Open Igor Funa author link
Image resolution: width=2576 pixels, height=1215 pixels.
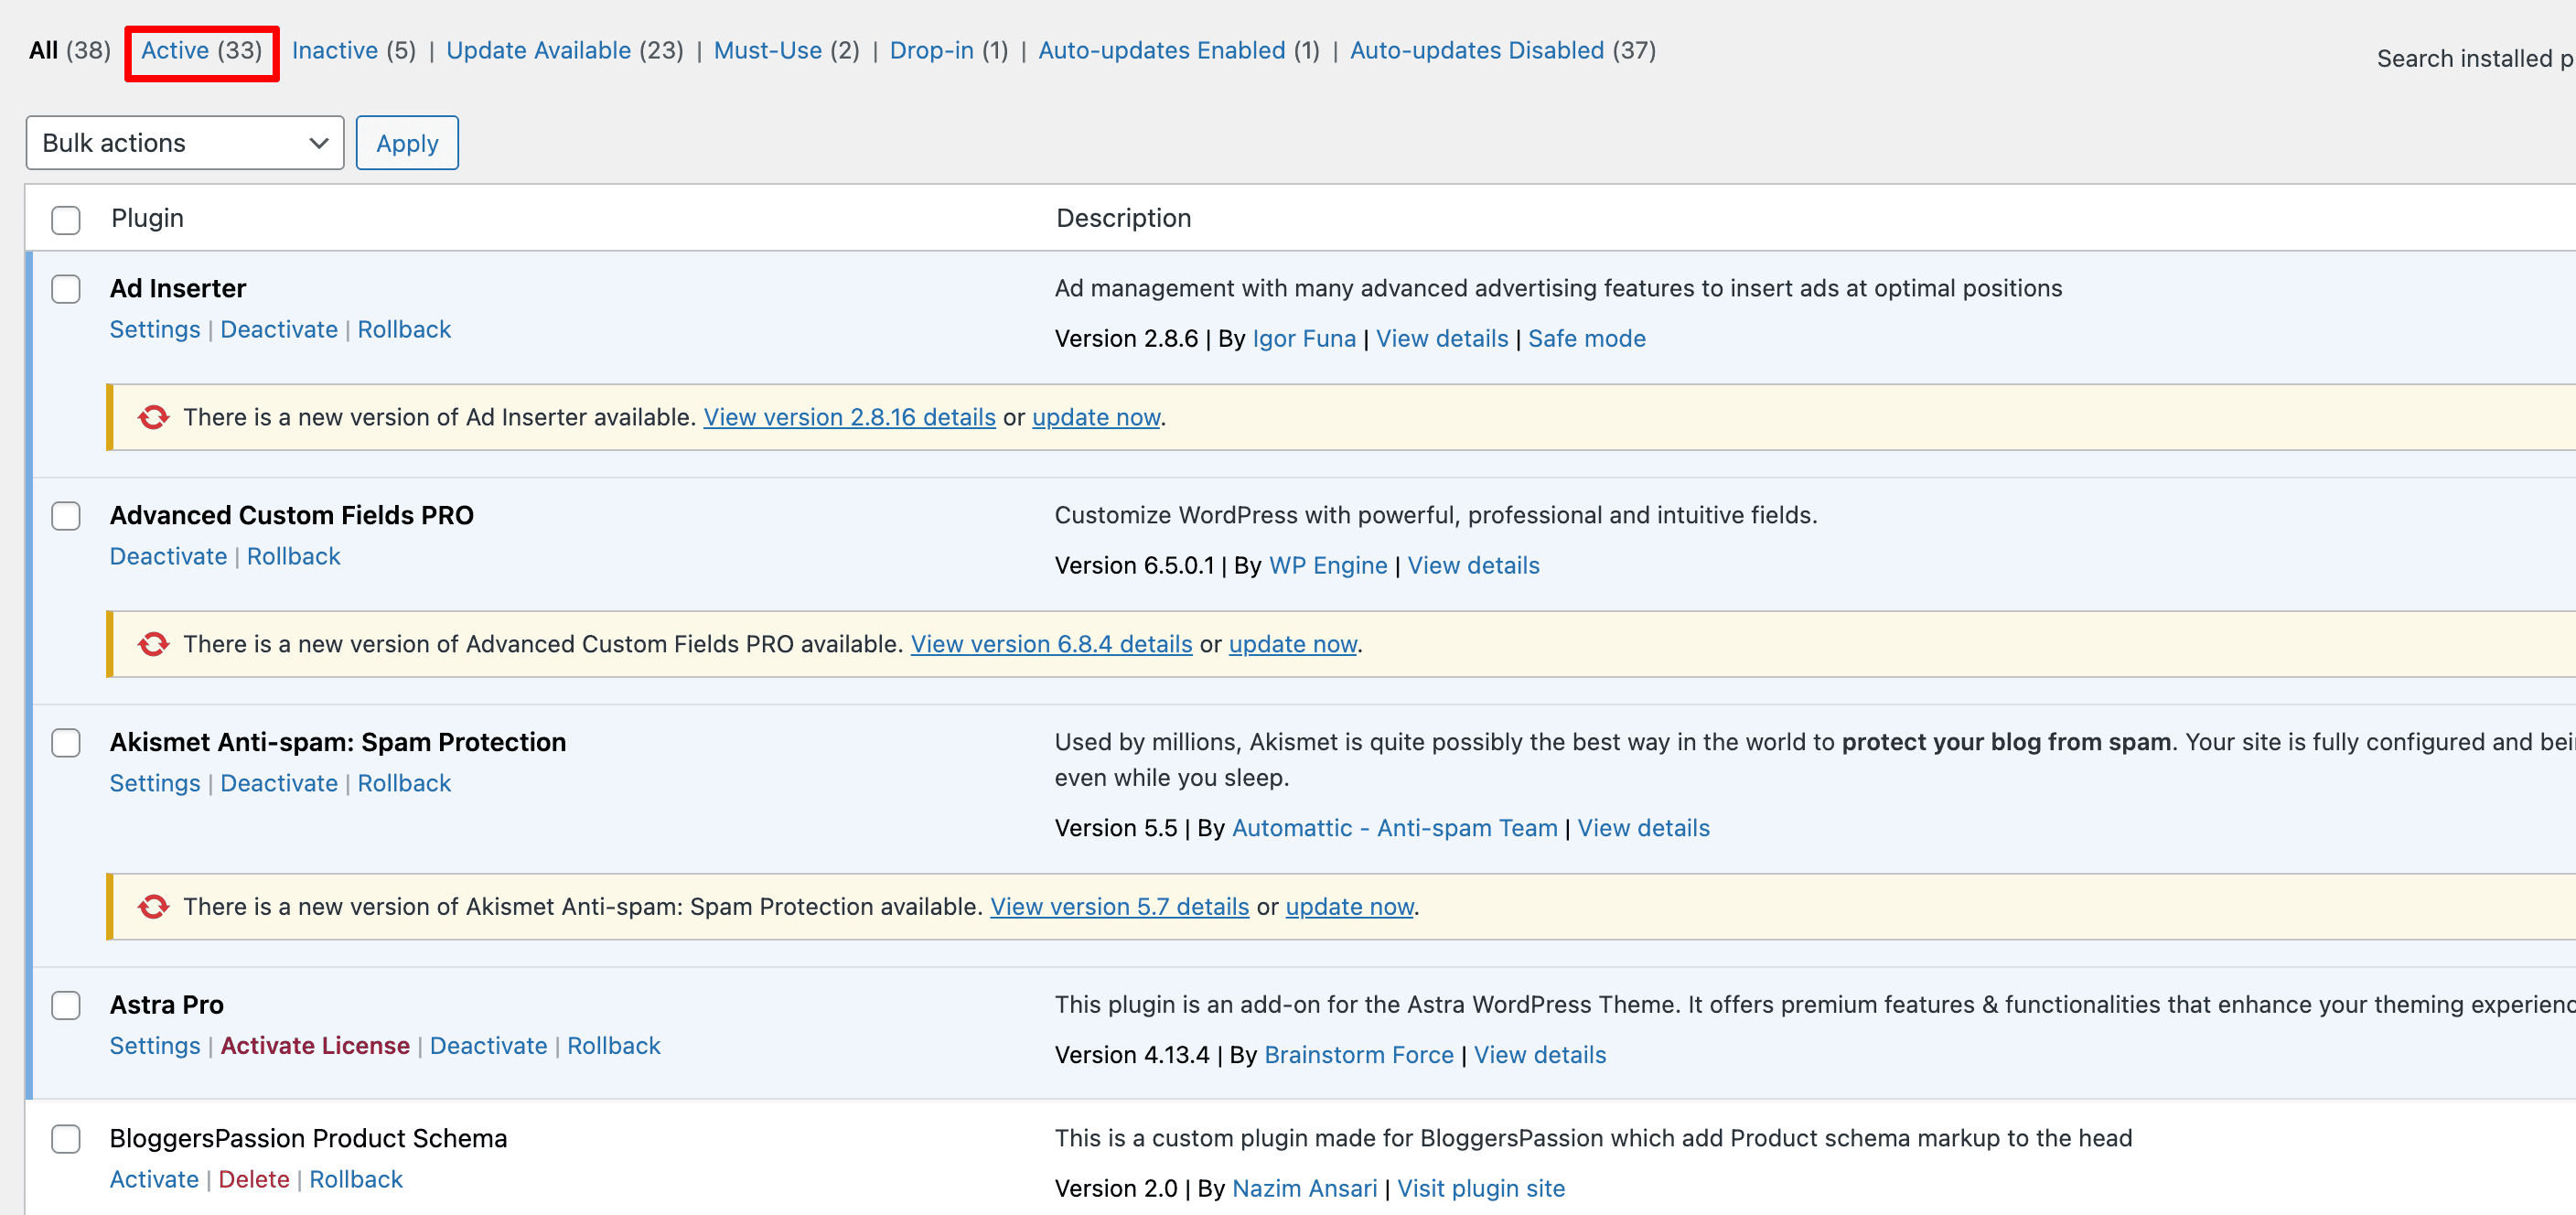[1304, 339]
